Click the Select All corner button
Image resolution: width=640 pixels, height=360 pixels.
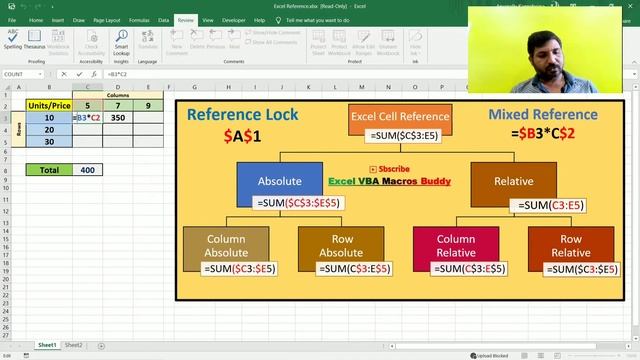coord(7,87)
